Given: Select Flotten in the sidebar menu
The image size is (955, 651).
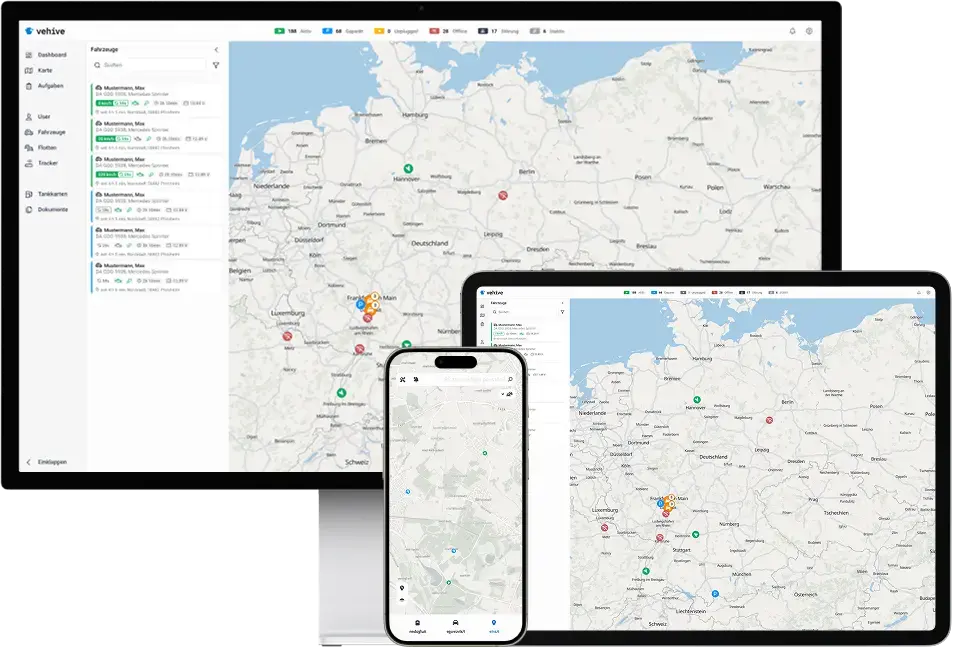Looking at the screenshot, I should point(50,146).
